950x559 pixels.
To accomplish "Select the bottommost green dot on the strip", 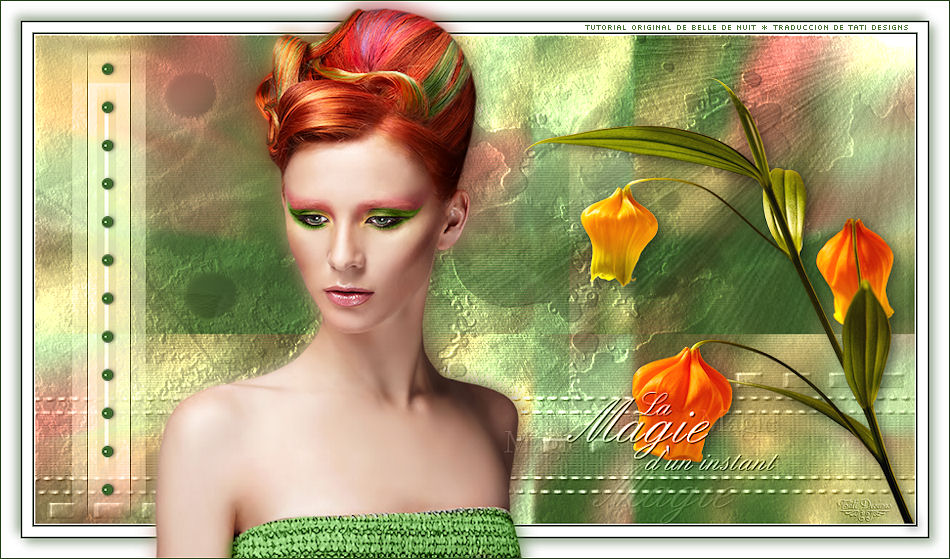I will point(107,489).
